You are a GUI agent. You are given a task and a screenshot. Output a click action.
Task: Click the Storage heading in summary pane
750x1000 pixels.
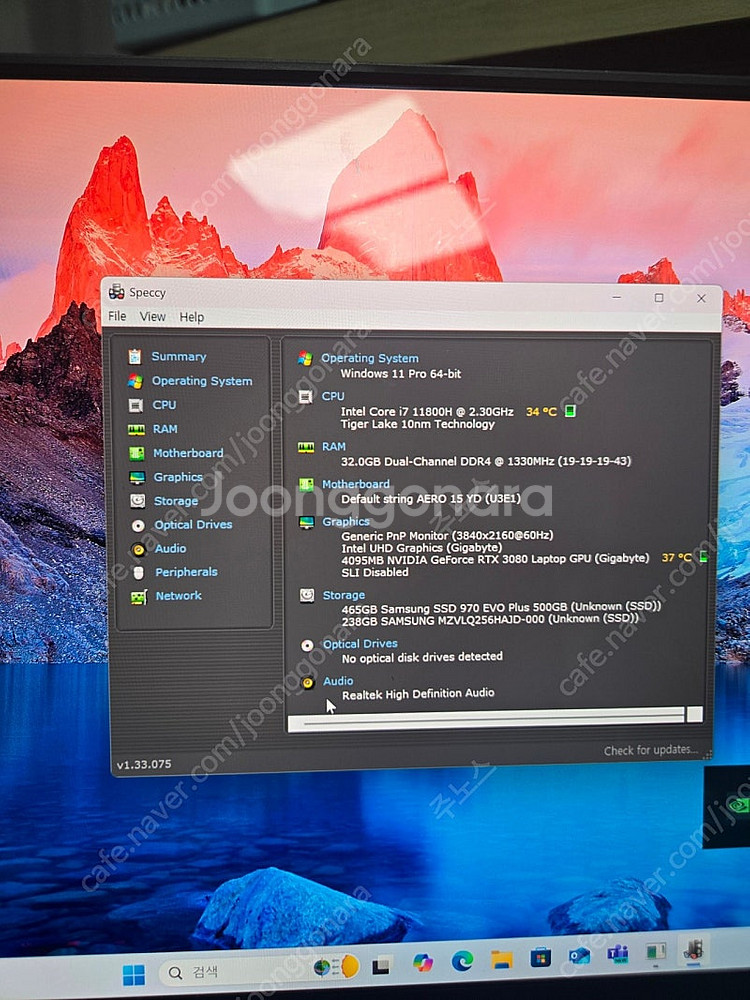[344, 595]
